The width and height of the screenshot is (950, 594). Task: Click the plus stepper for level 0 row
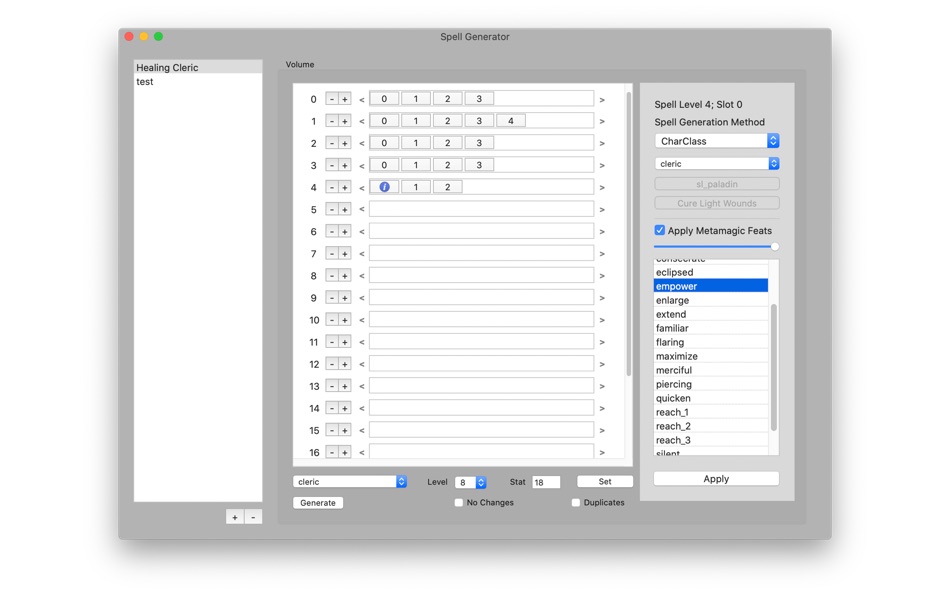(345, 99)
